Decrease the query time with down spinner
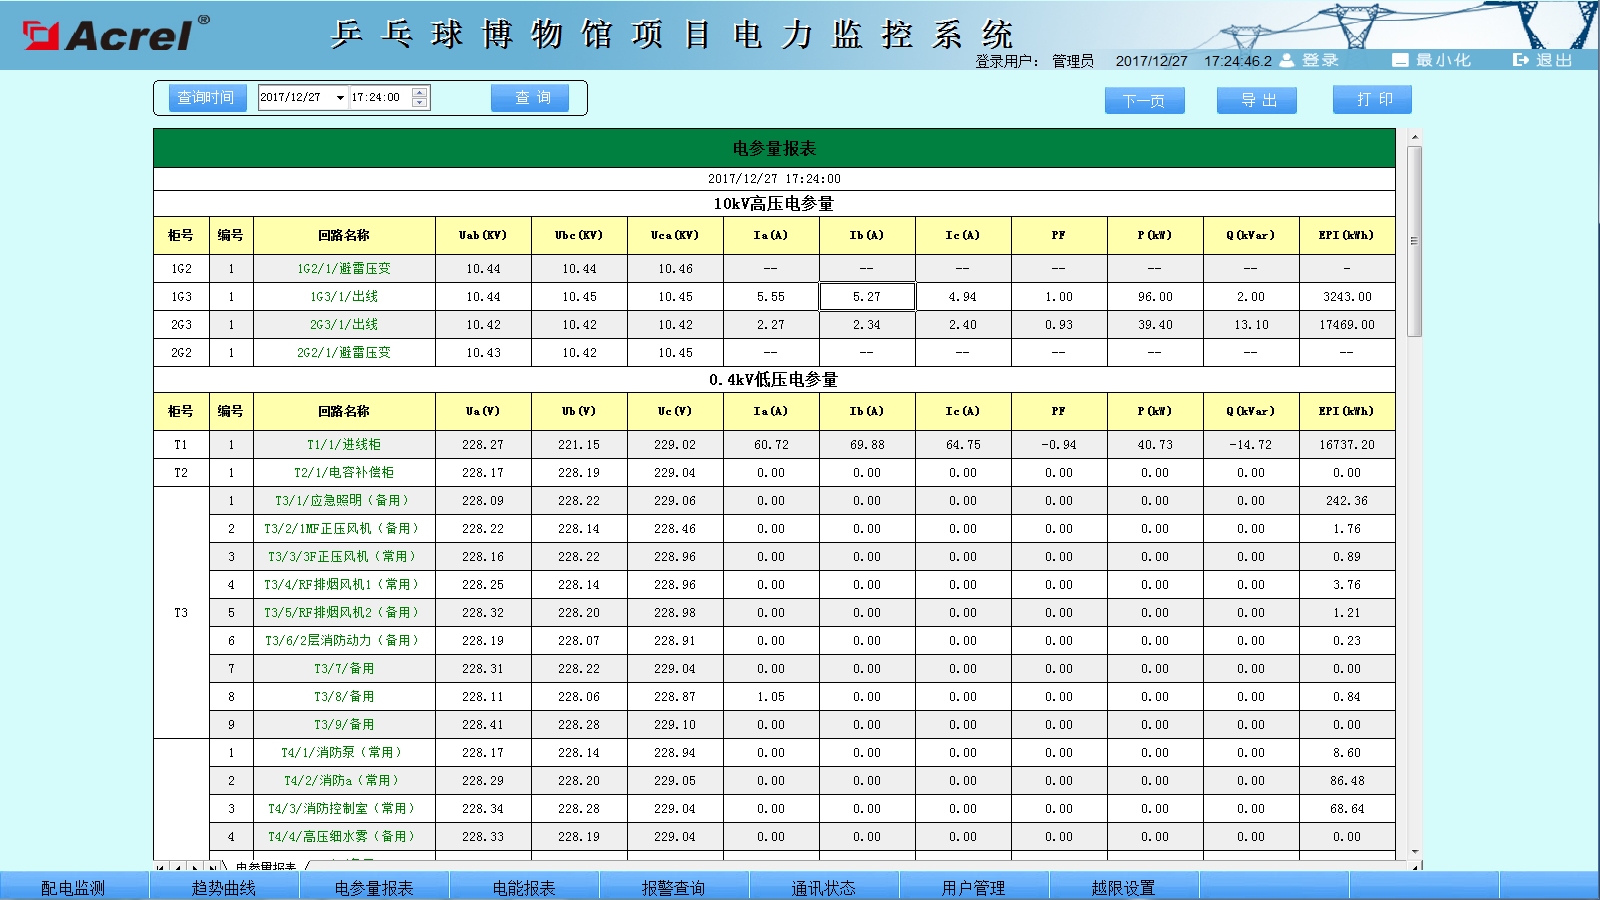This screenshot has width=1600, height=900. click(x=420, y=102)
